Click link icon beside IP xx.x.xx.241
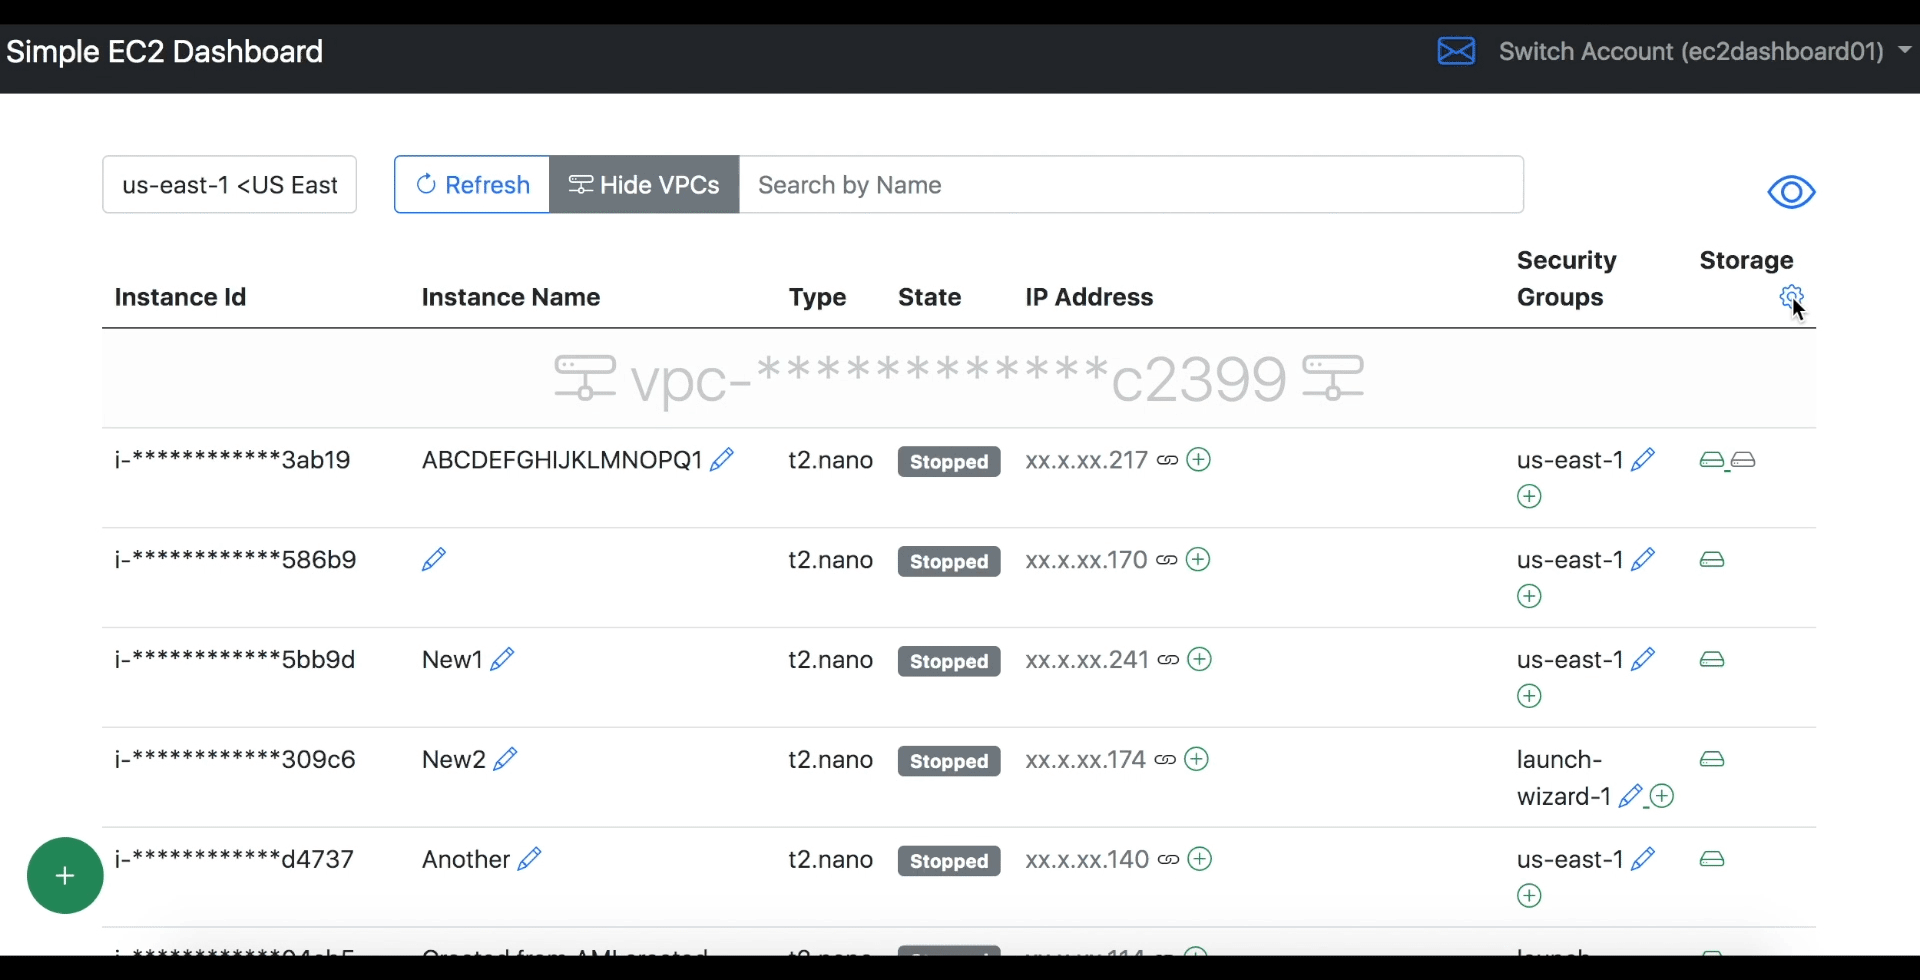 click(1168, 661)
